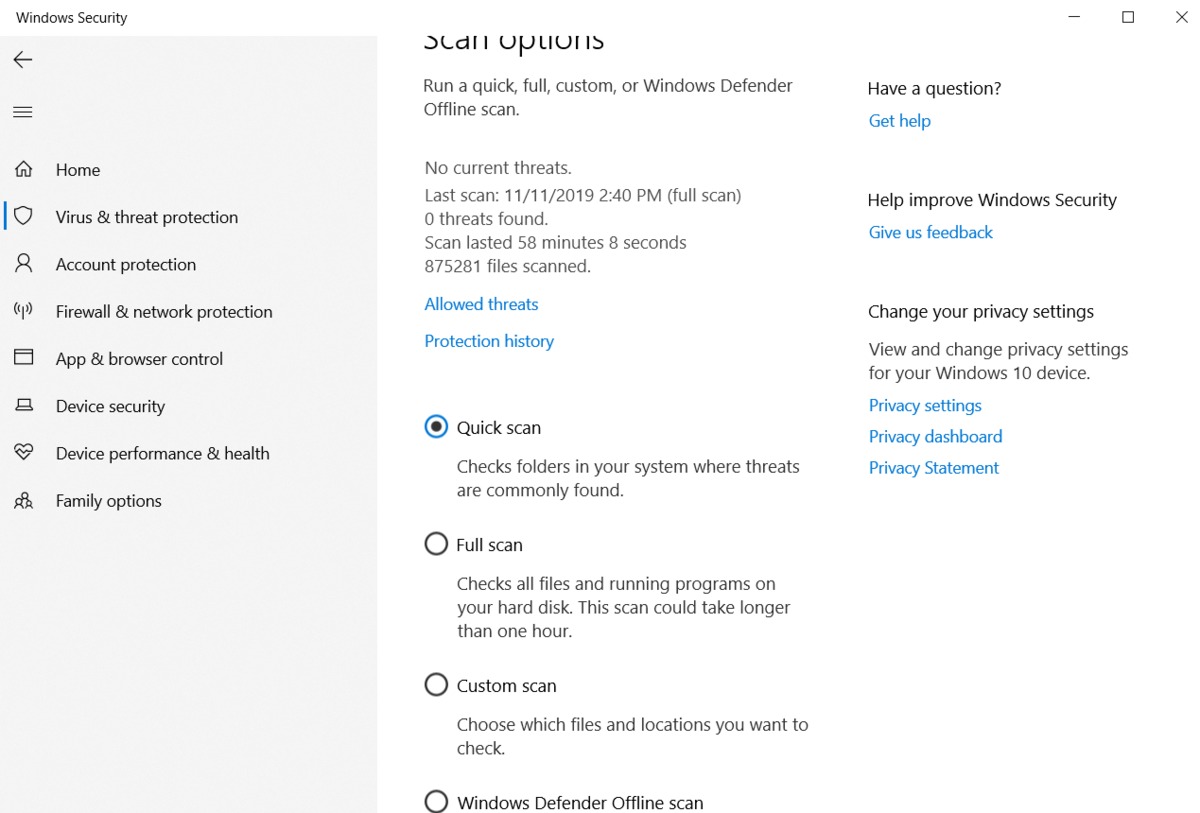Open Device security page

point(110,406)
